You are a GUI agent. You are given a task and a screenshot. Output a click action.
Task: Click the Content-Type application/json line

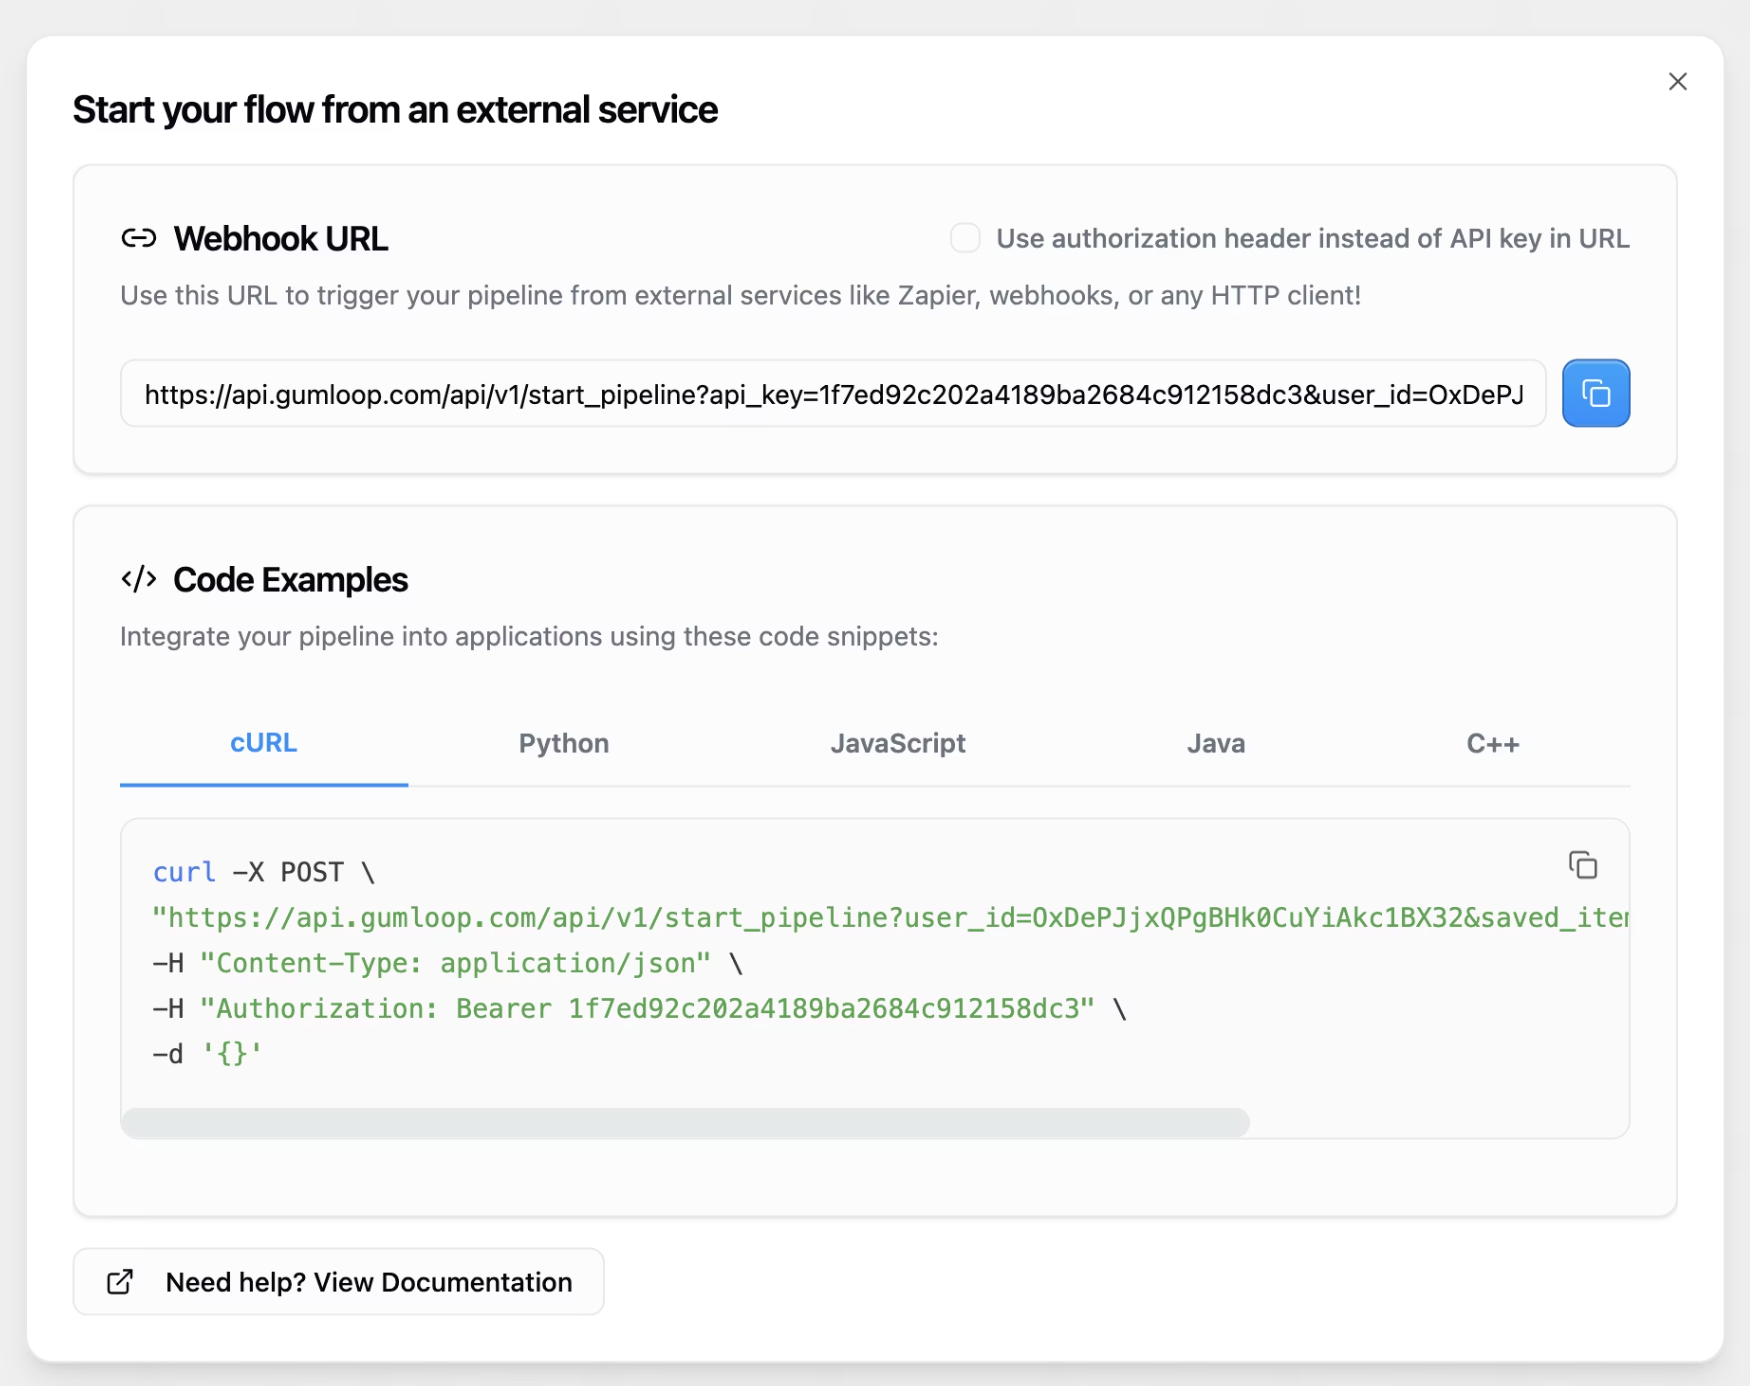(447, 963)
